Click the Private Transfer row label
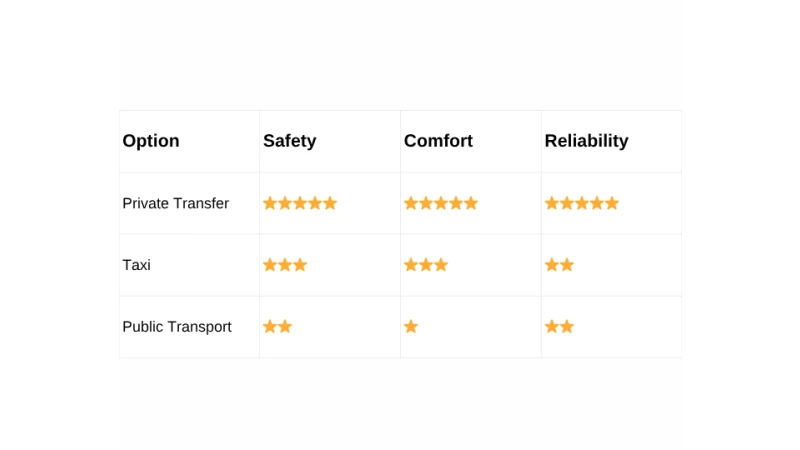This screenshot has width=800, height=450. coord(176,203)
